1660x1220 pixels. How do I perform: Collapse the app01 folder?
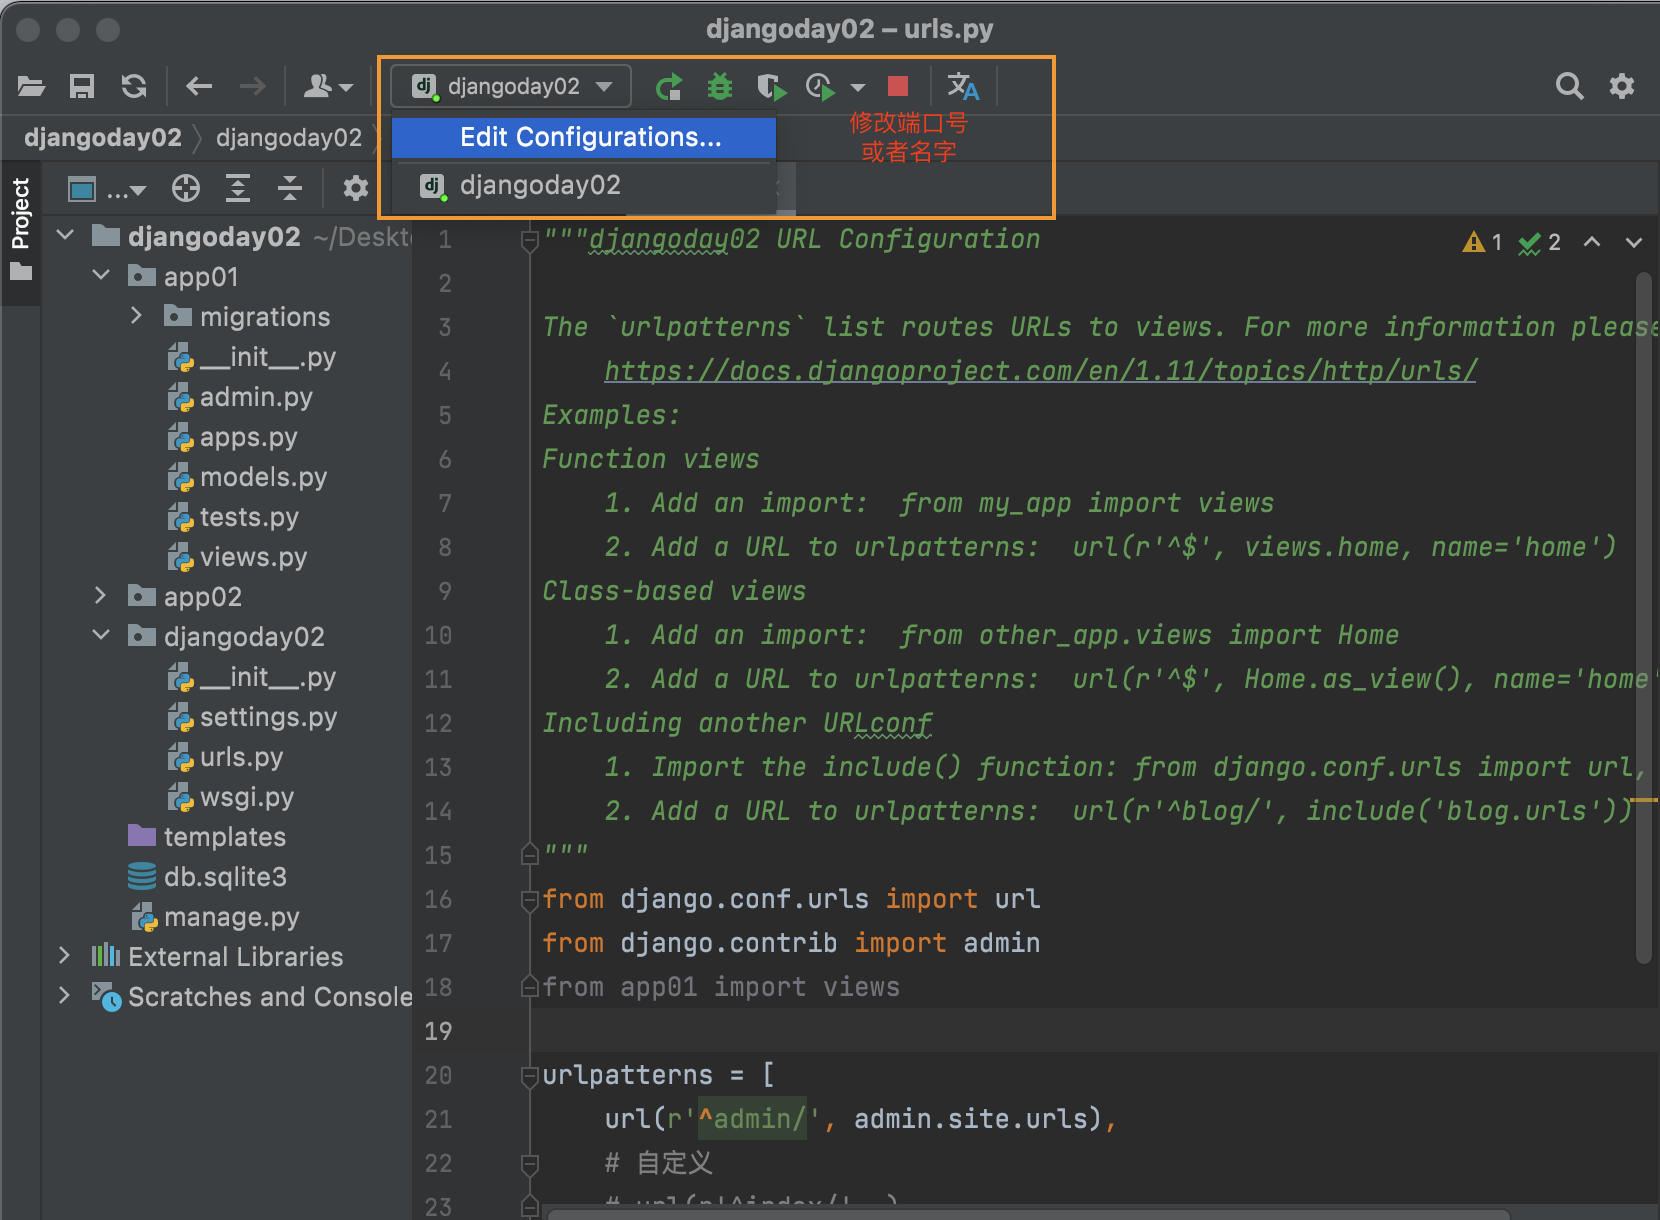tap(101, 276)
